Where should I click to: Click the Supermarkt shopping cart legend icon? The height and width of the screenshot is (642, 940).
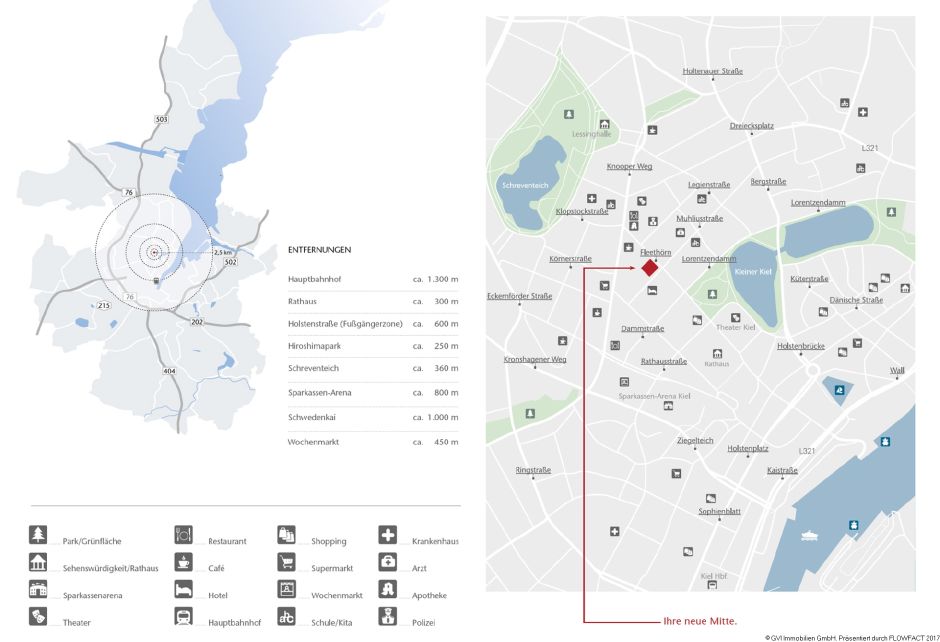(287, 561)
